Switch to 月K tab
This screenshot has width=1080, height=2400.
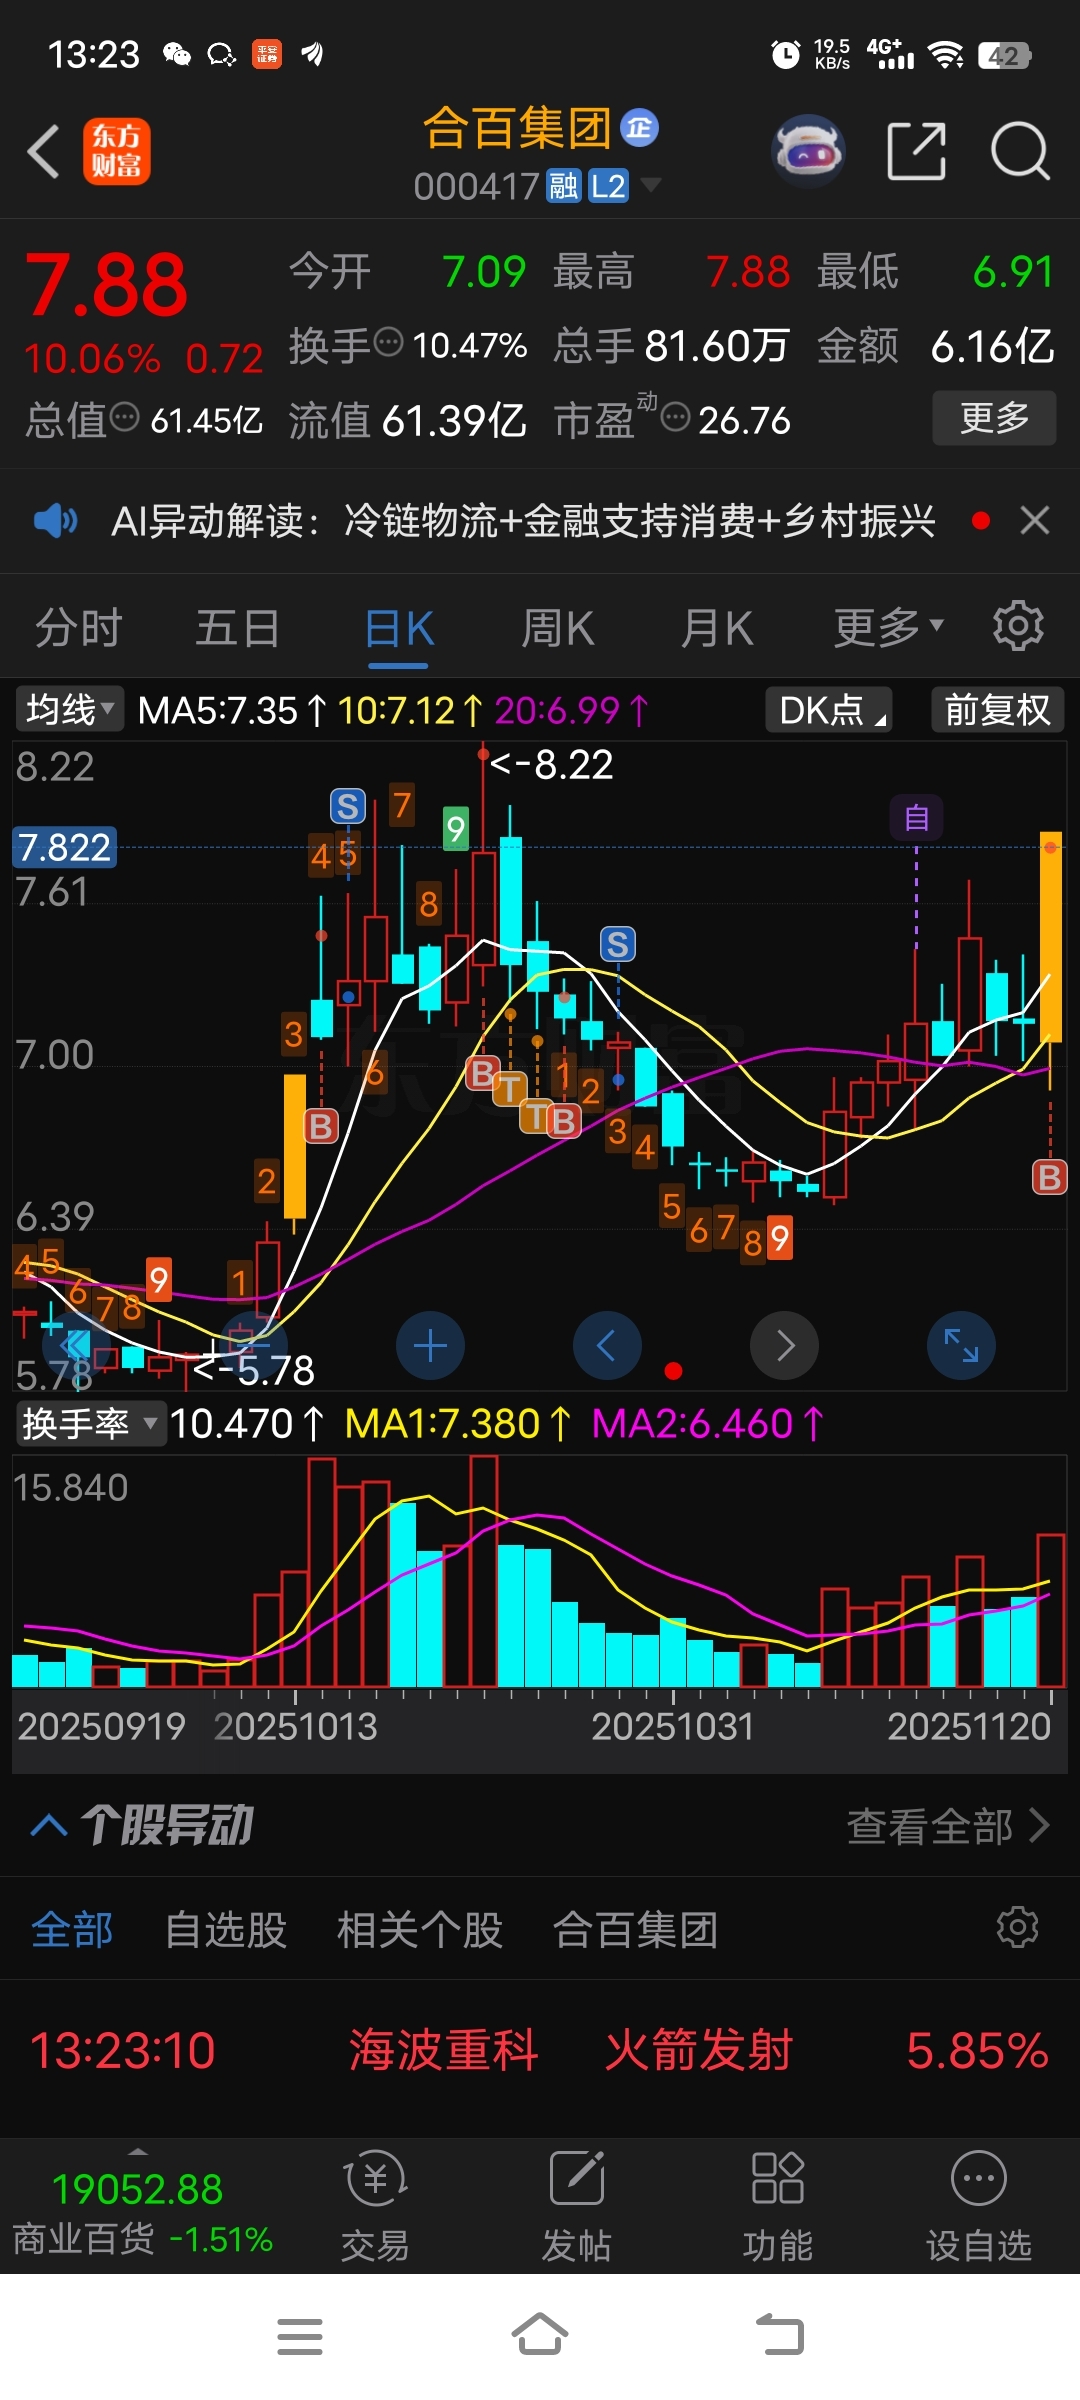(717, 629)
